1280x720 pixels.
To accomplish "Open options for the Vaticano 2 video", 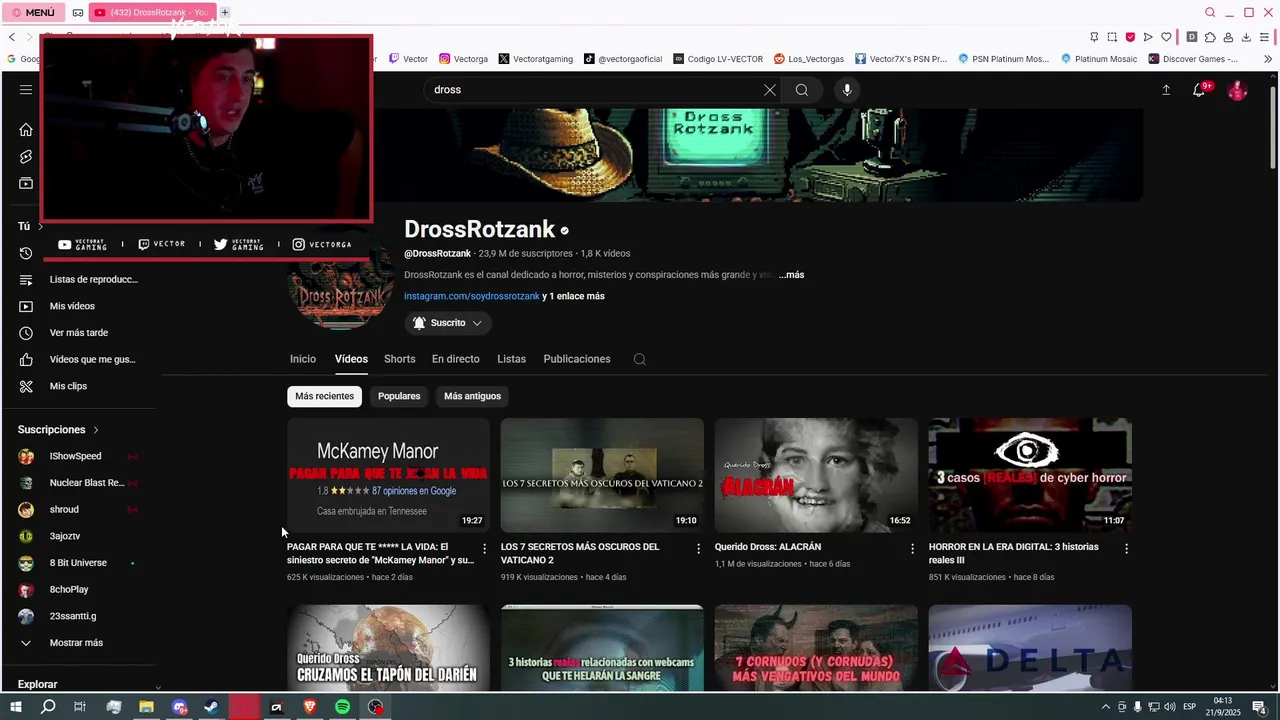I will click(699, 548).
